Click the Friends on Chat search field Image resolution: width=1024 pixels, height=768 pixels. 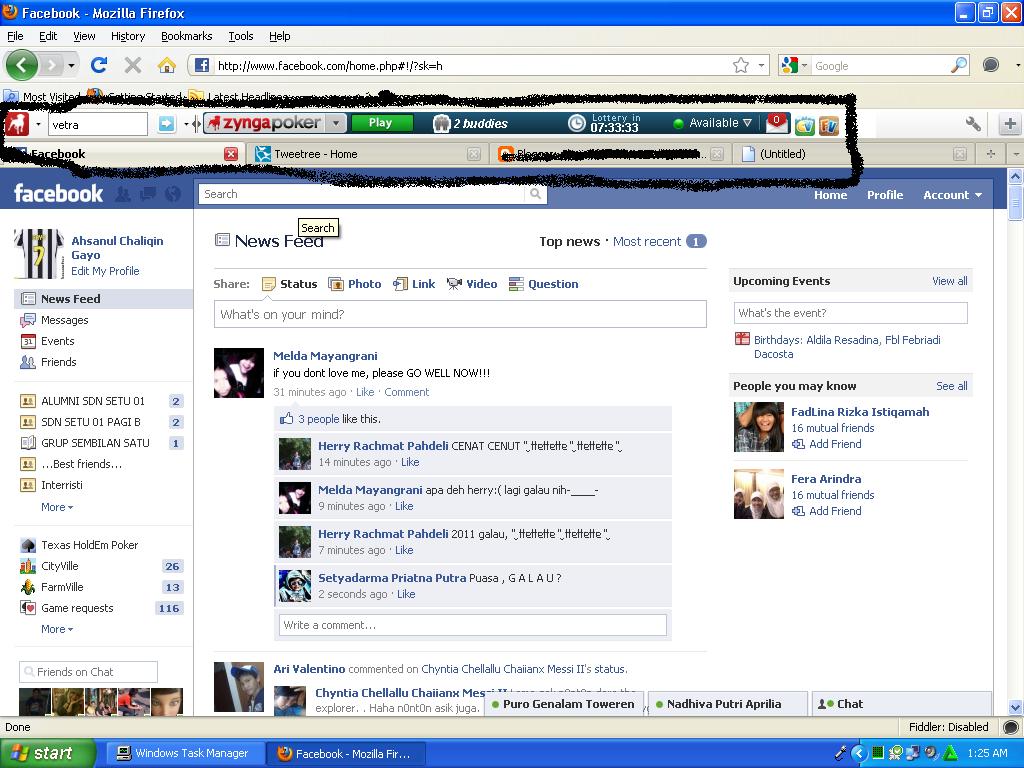88,672
